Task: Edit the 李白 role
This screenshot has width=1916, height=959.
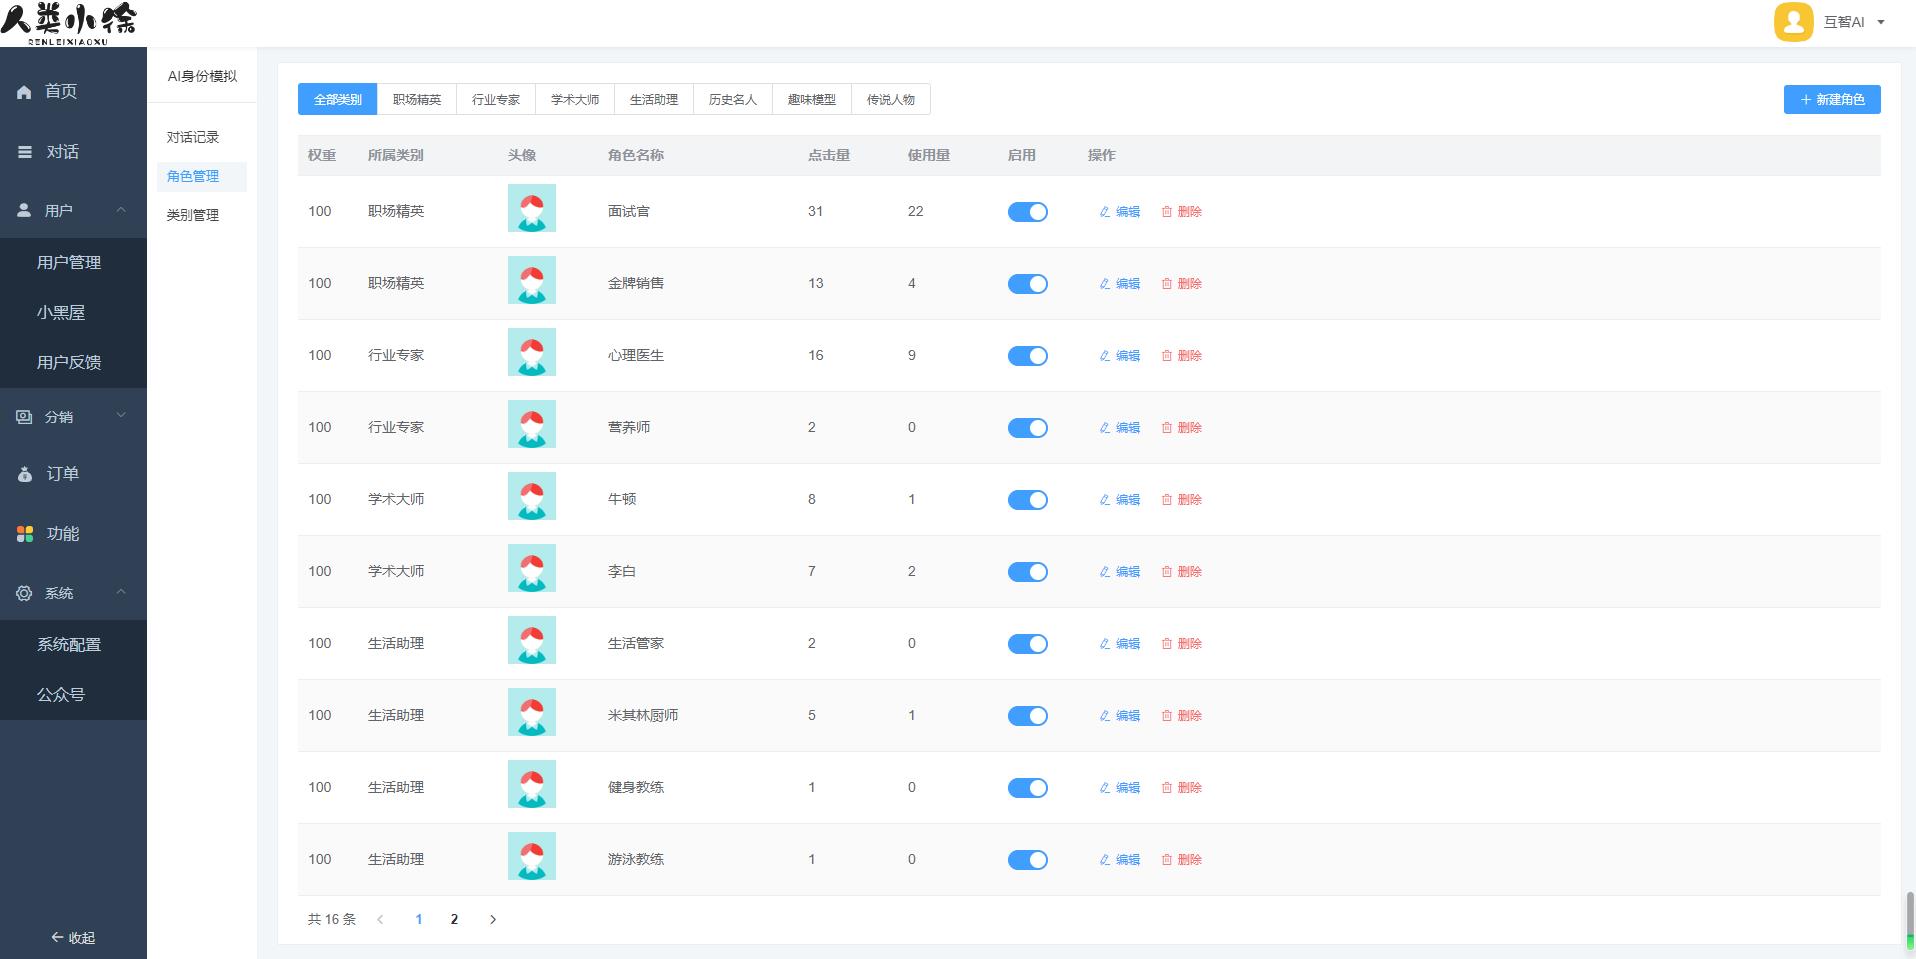Action: 1120,572
